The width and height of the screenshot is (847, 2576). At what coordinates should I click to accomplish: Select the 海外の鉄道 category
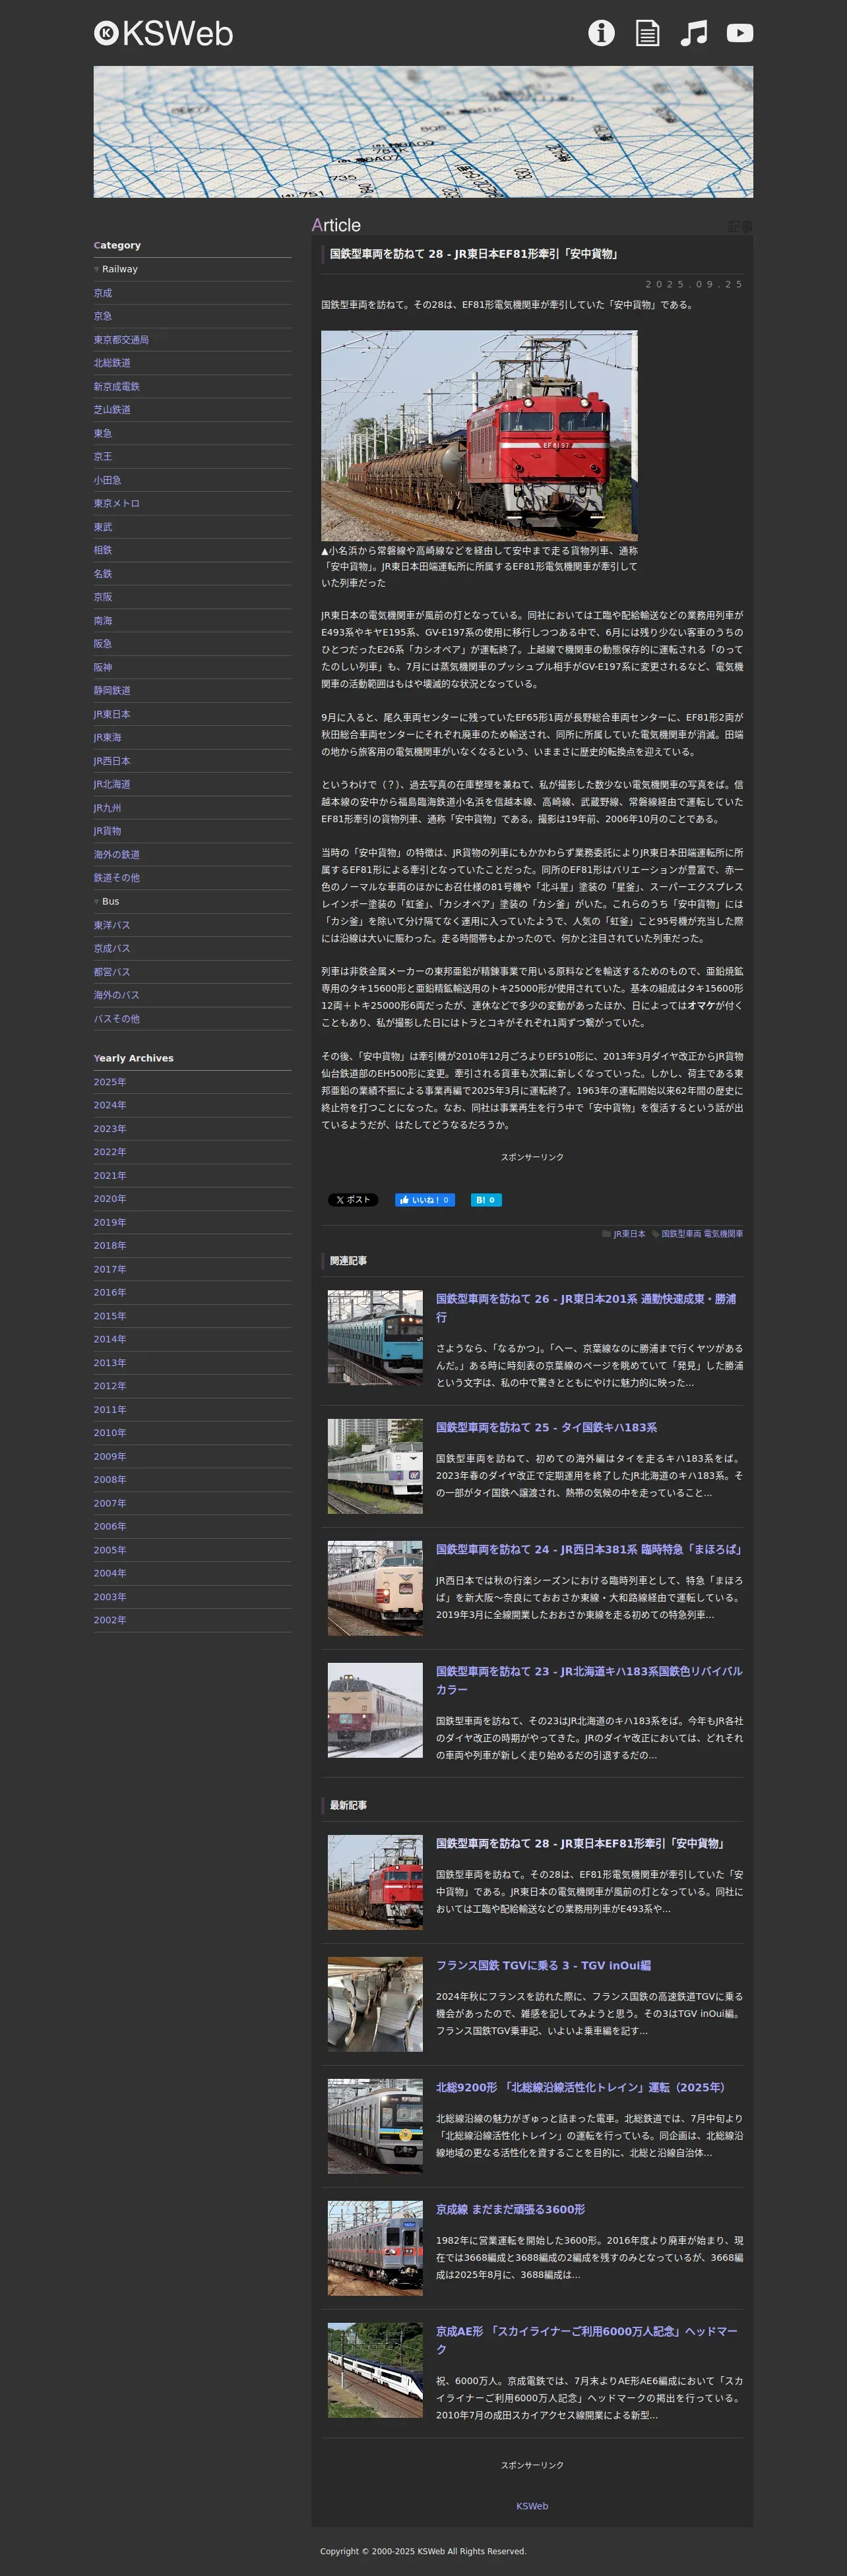117,854
